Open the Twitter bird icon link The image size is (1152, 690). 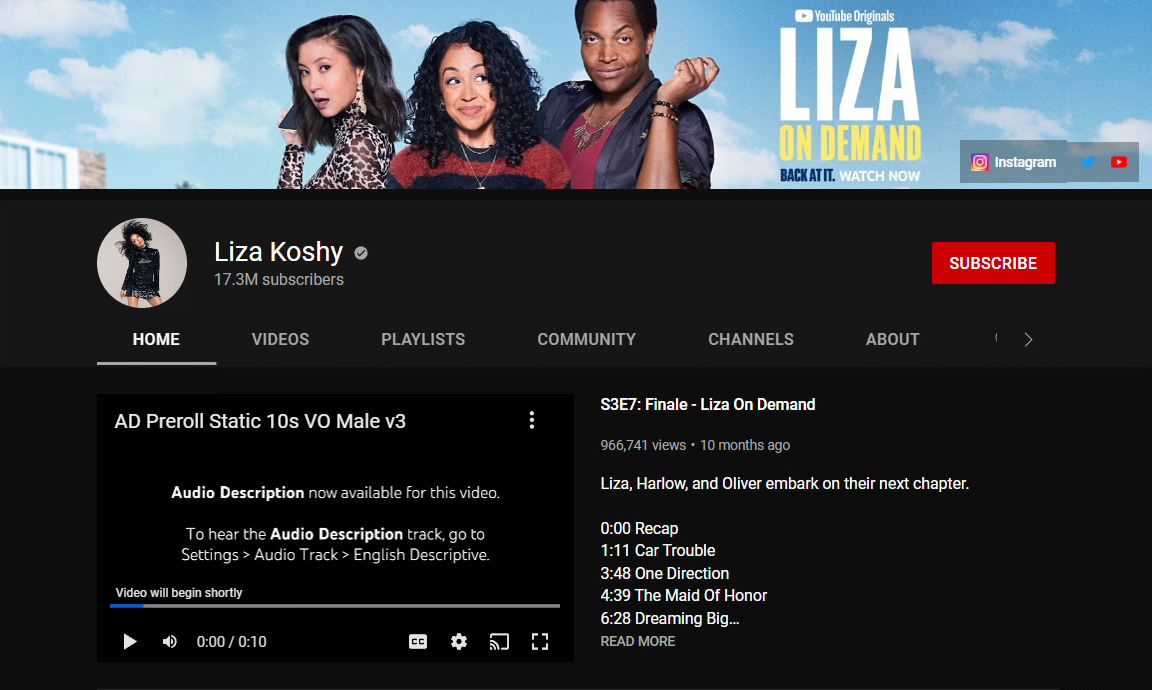[x=1088, y=162]
